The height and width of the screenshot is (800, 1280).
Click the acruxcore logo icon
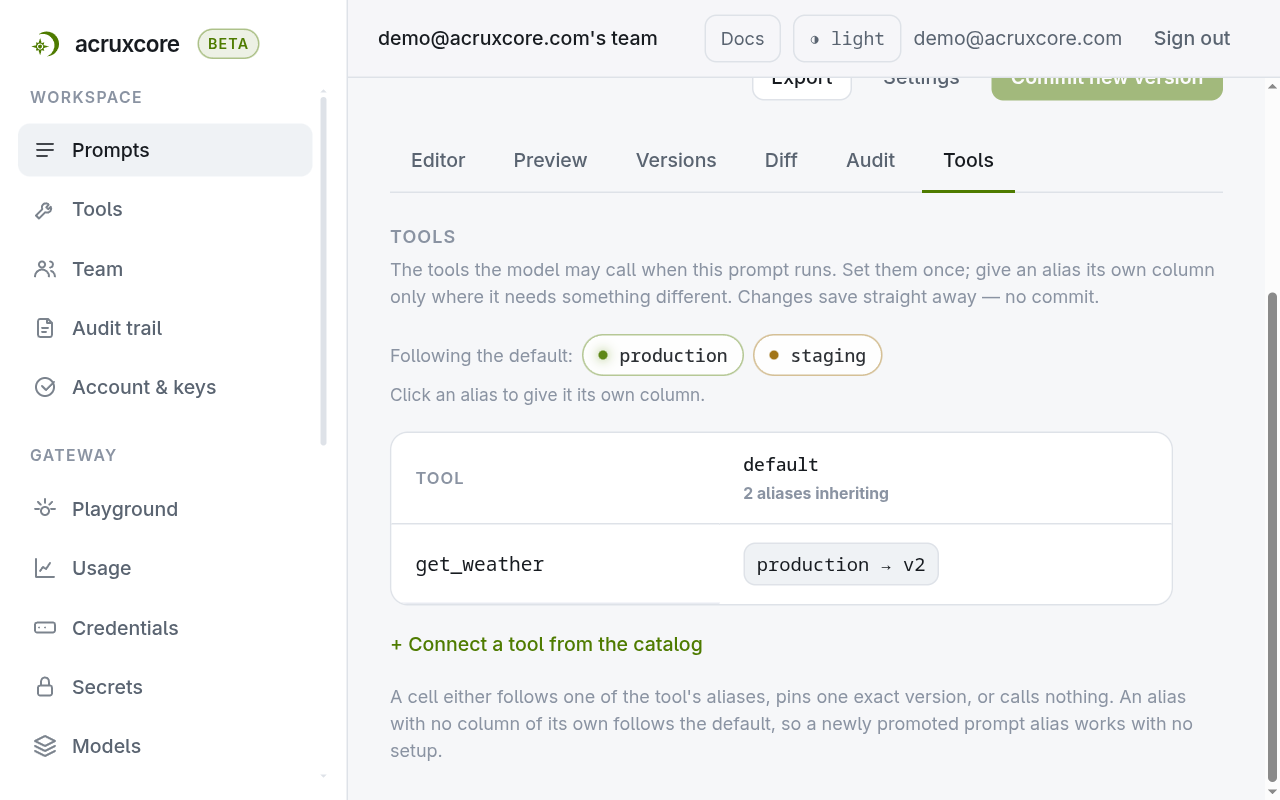46,44
